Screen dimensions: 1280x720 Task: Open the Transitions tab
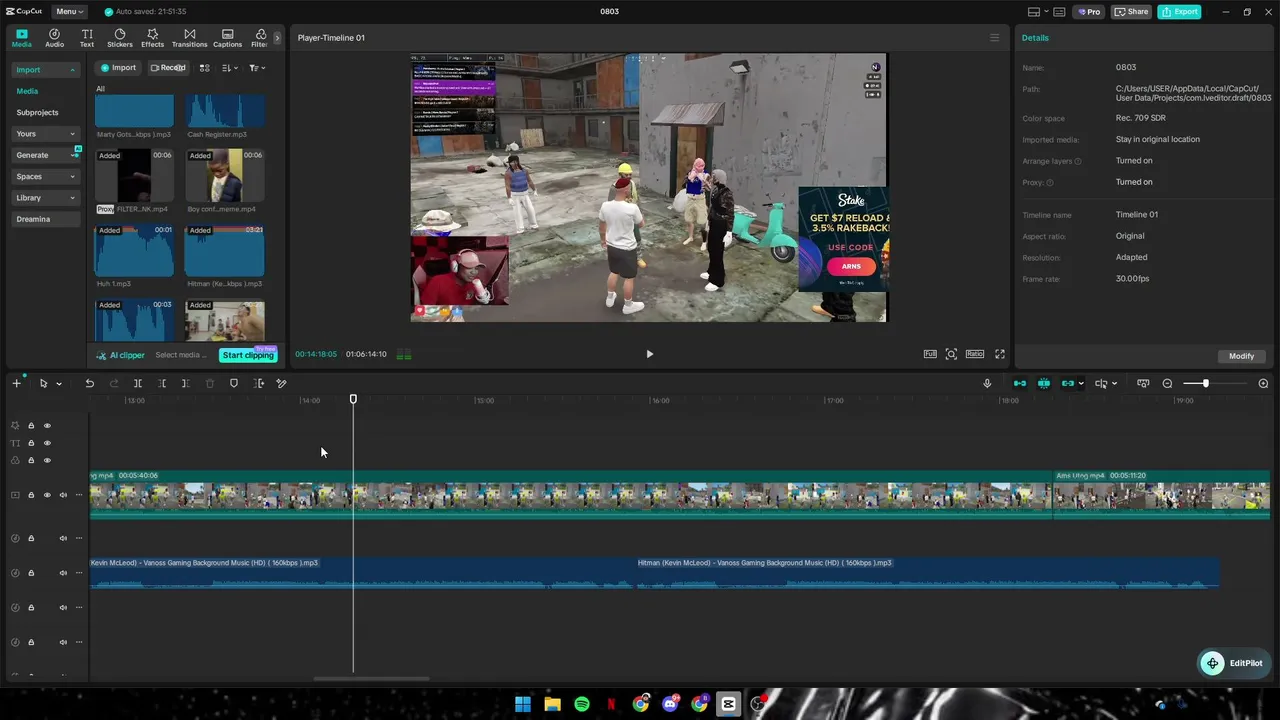(189, 38)
